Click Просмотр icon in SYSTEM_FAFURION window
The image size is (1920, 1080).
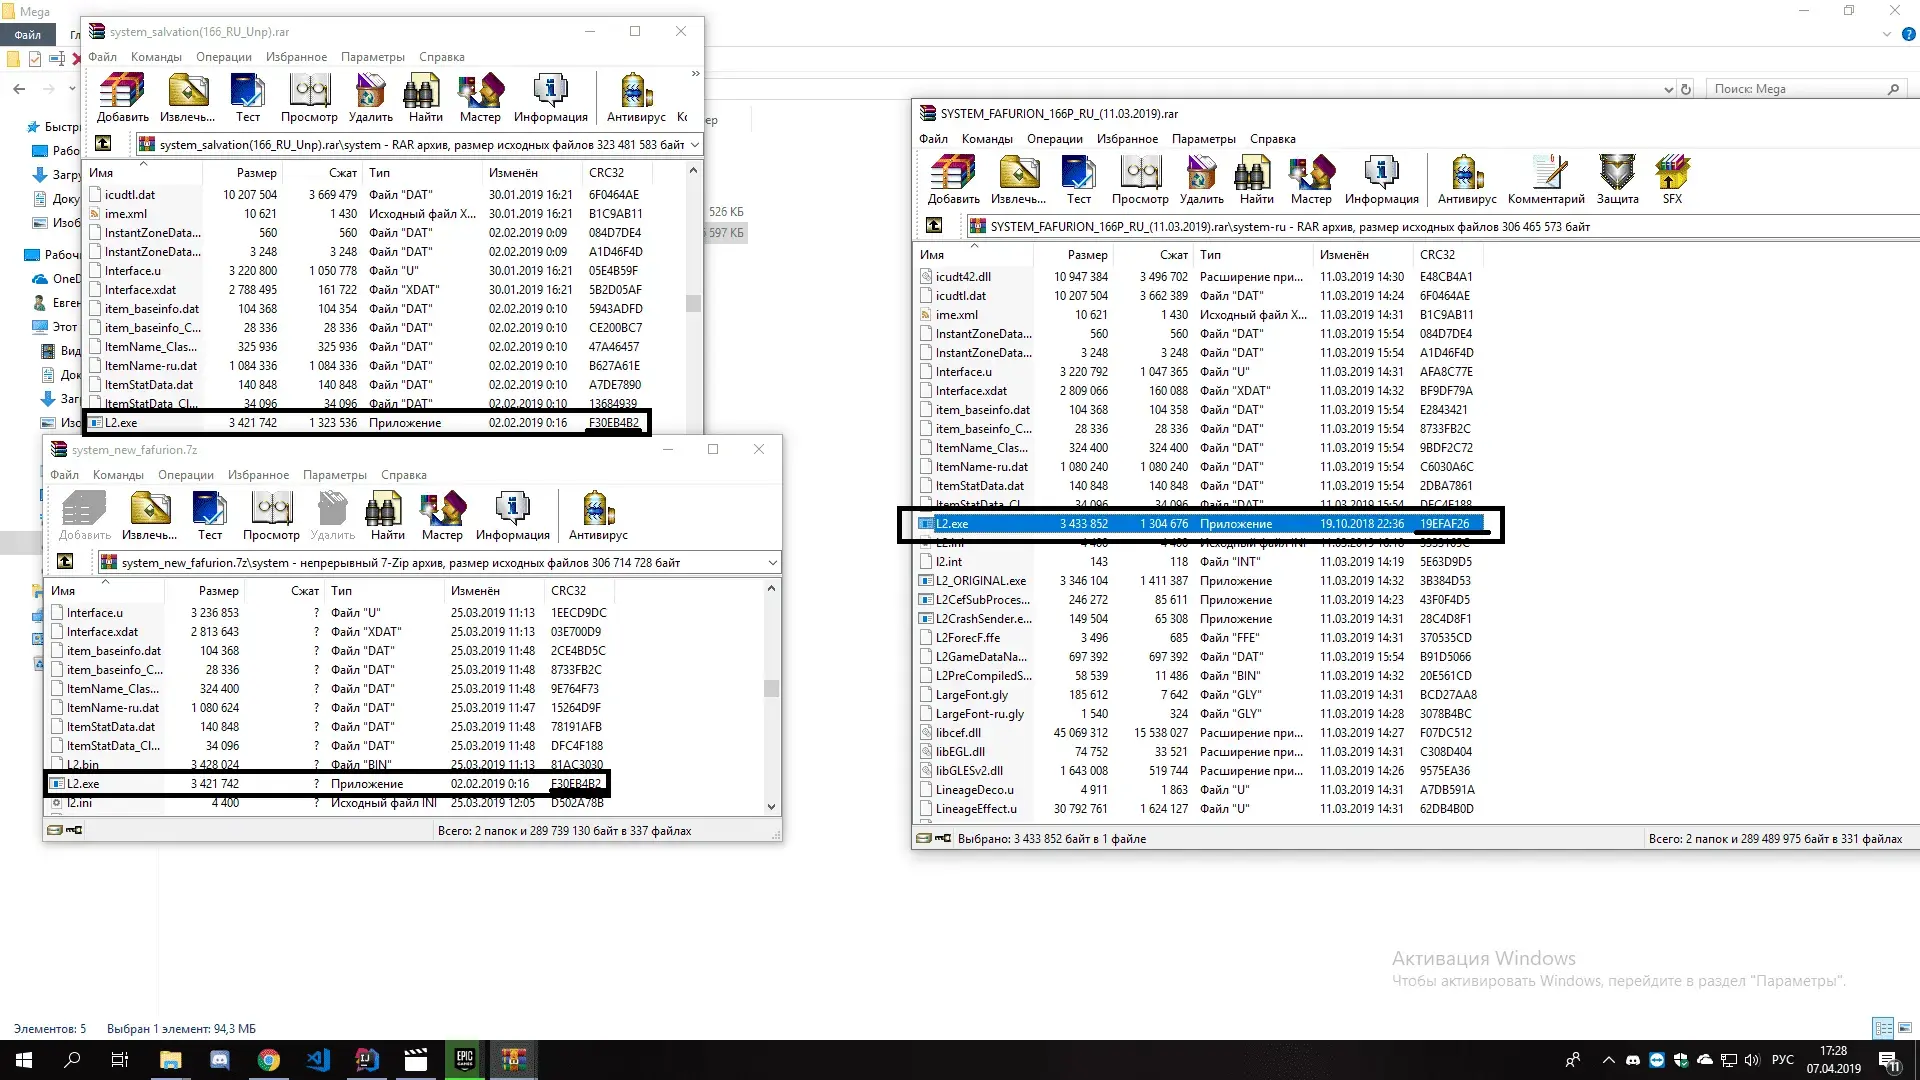tap(1140, 180)
